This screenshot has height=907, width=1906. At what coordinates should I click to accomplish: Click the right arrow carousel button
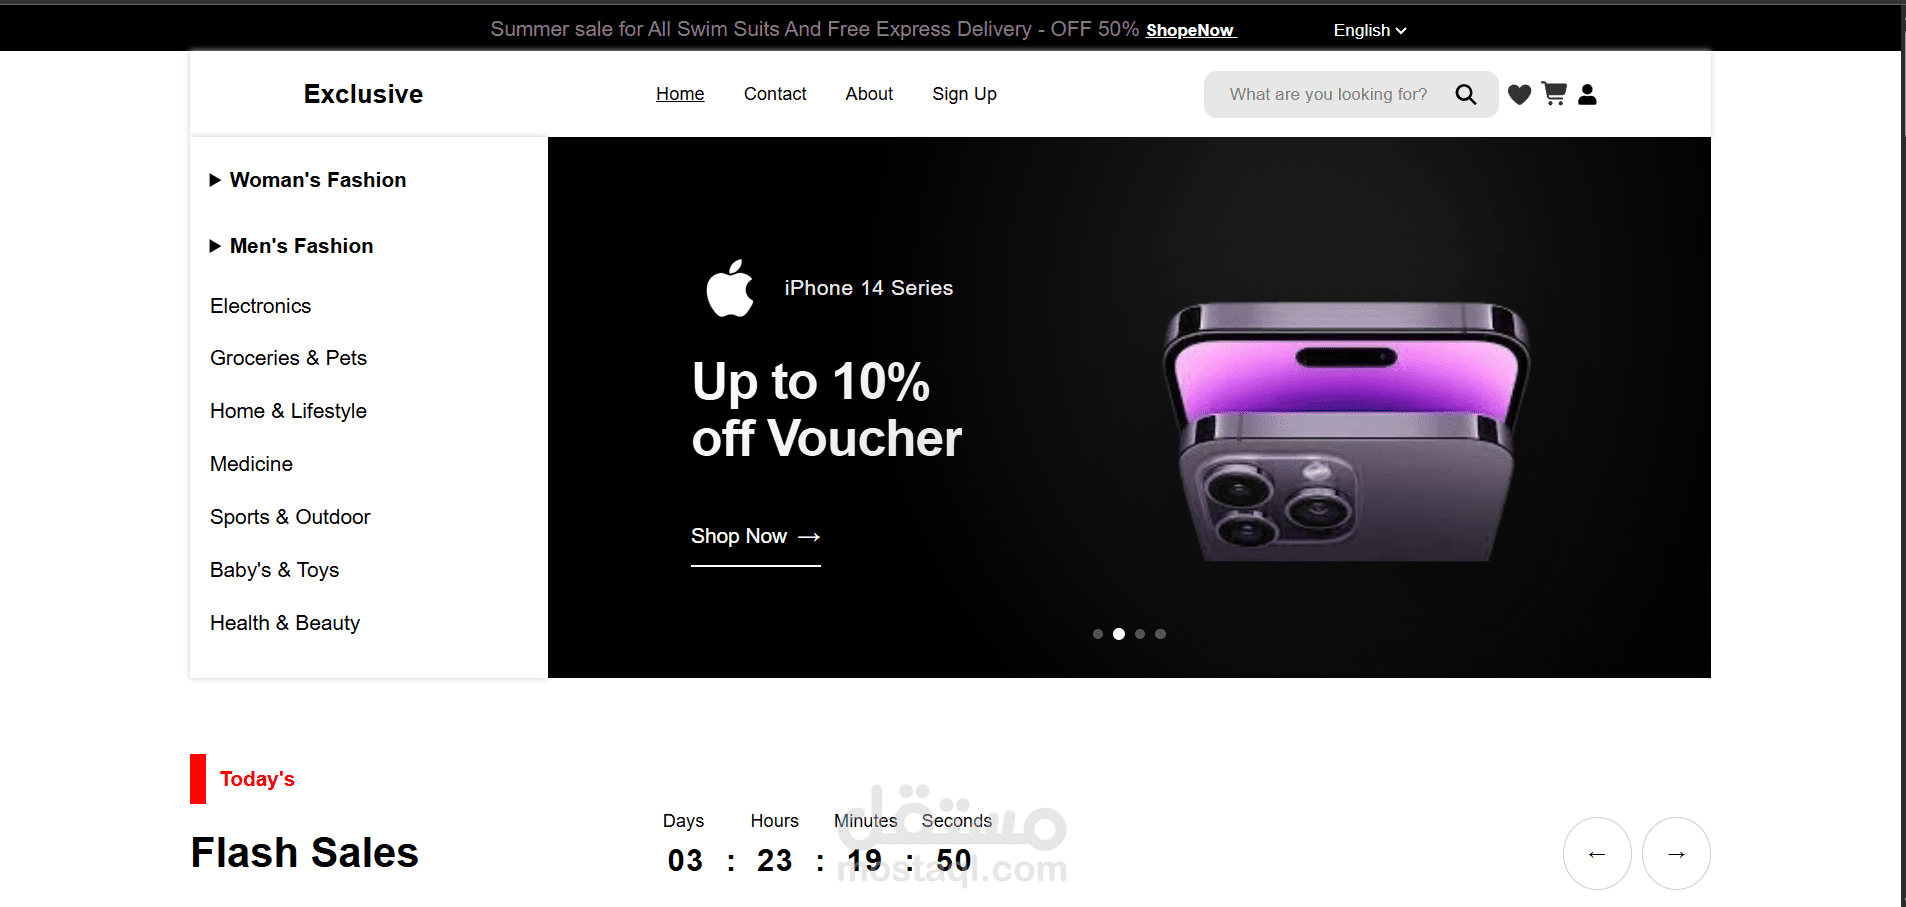[1676, 854]
